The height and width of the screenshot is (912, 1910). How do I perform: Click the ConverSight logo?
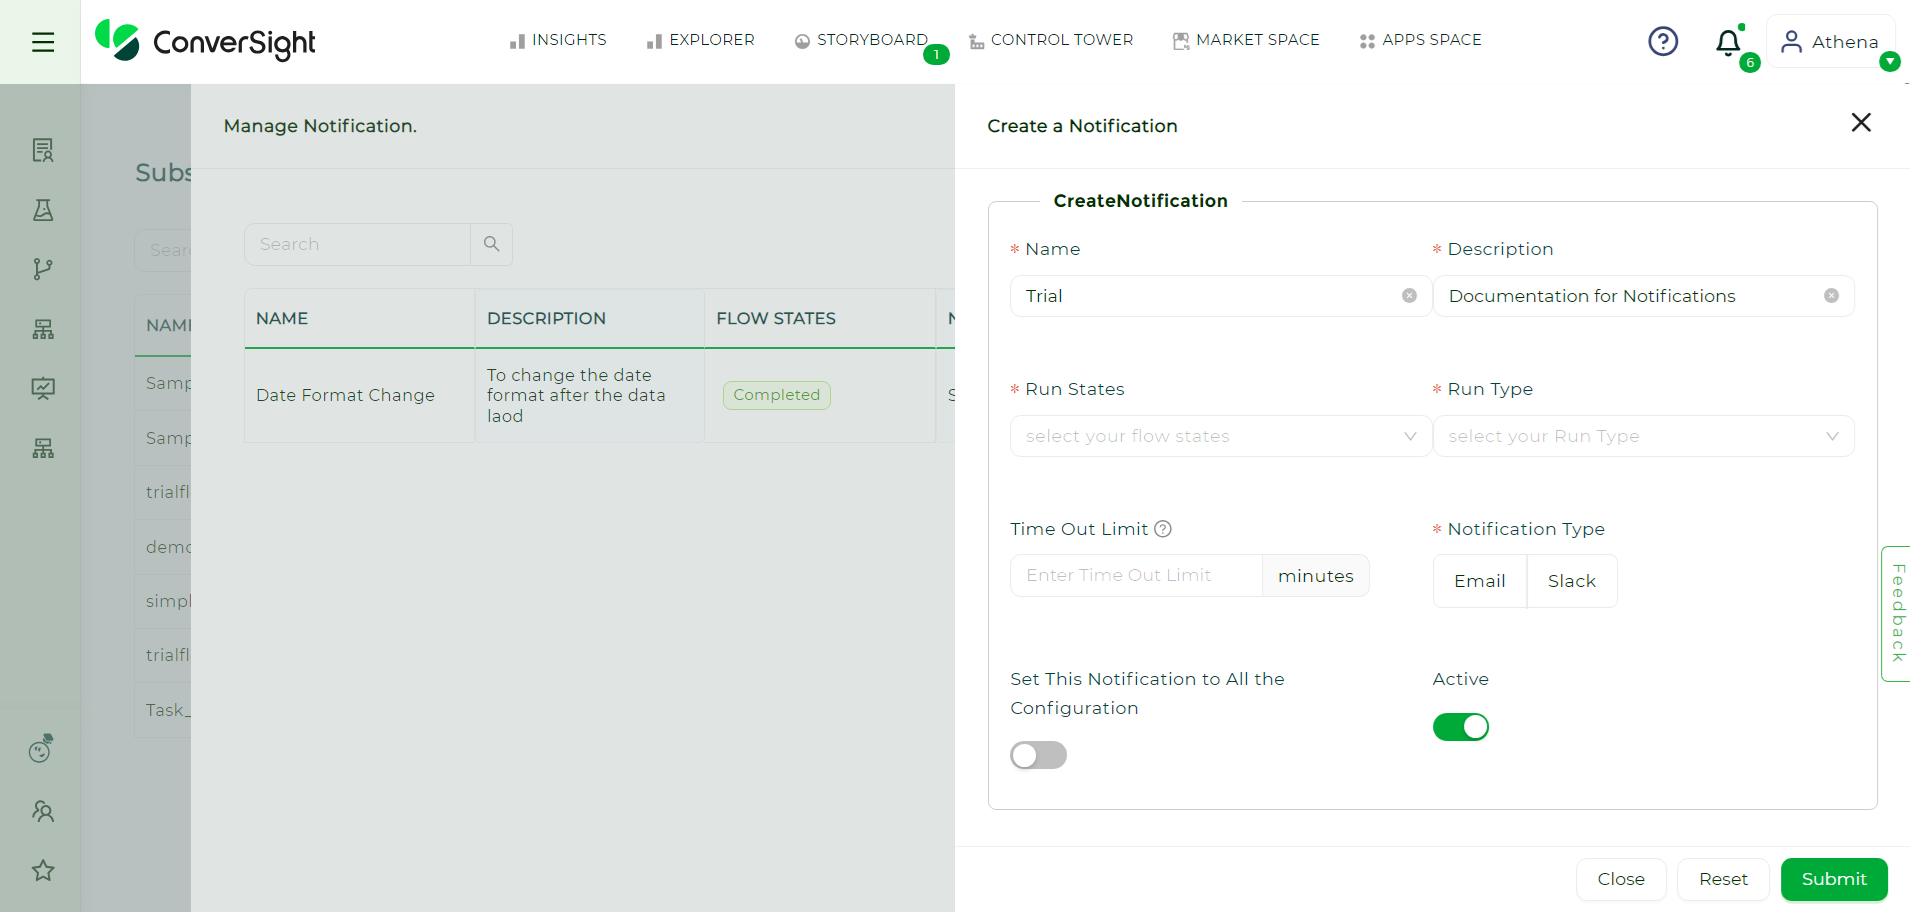click(x=205, y=41)
